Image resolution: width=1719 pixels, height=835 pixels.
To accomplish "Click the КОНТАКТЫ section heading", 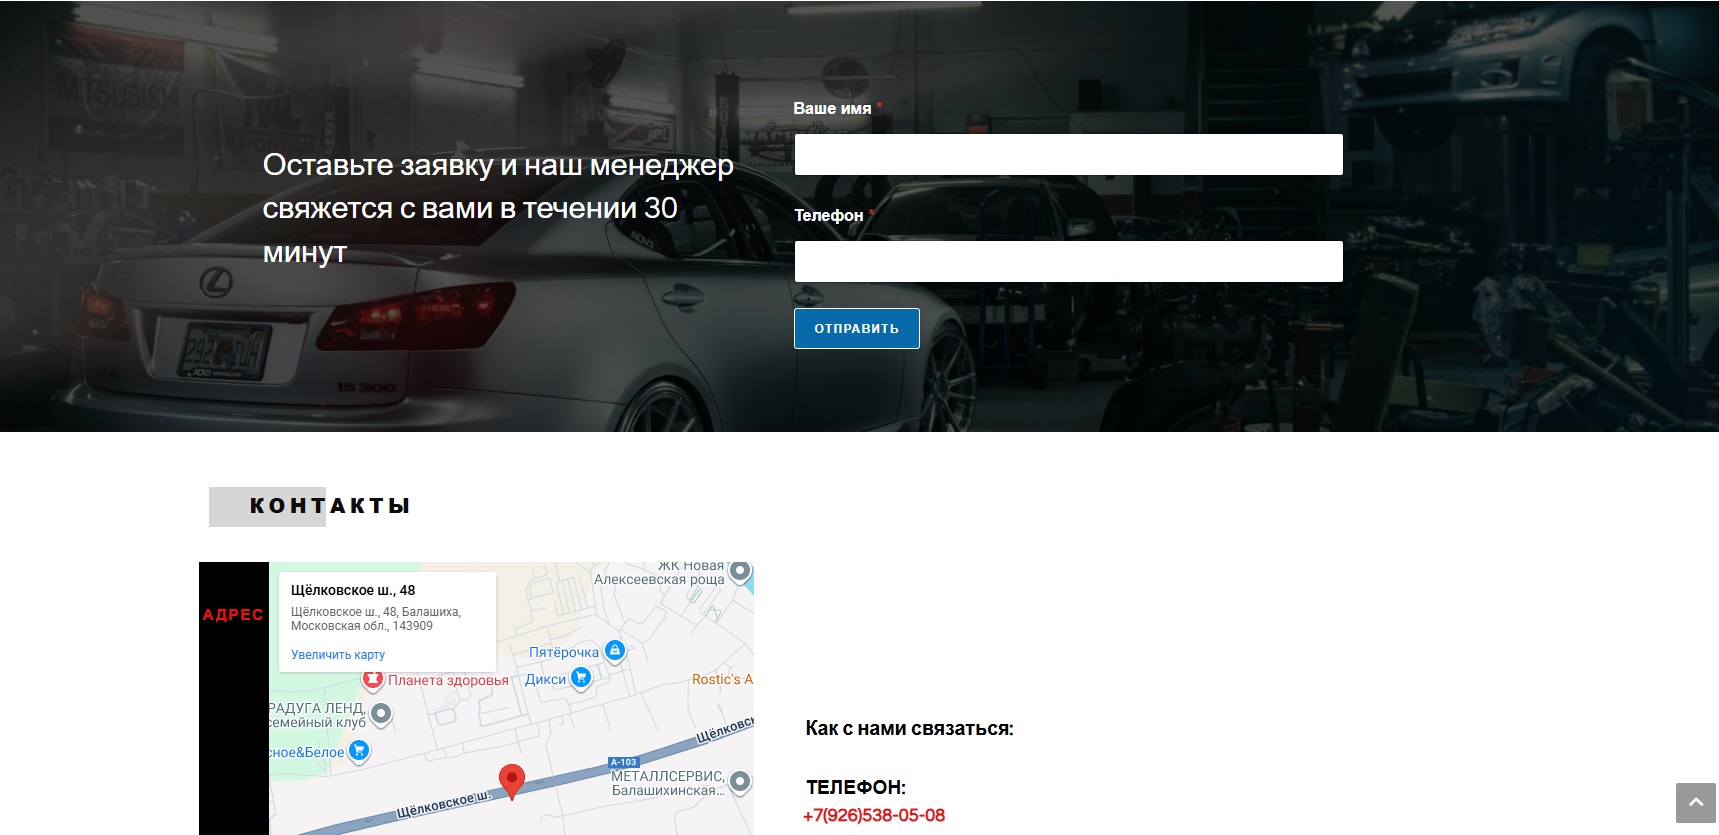I will click(x=329, y=506).
